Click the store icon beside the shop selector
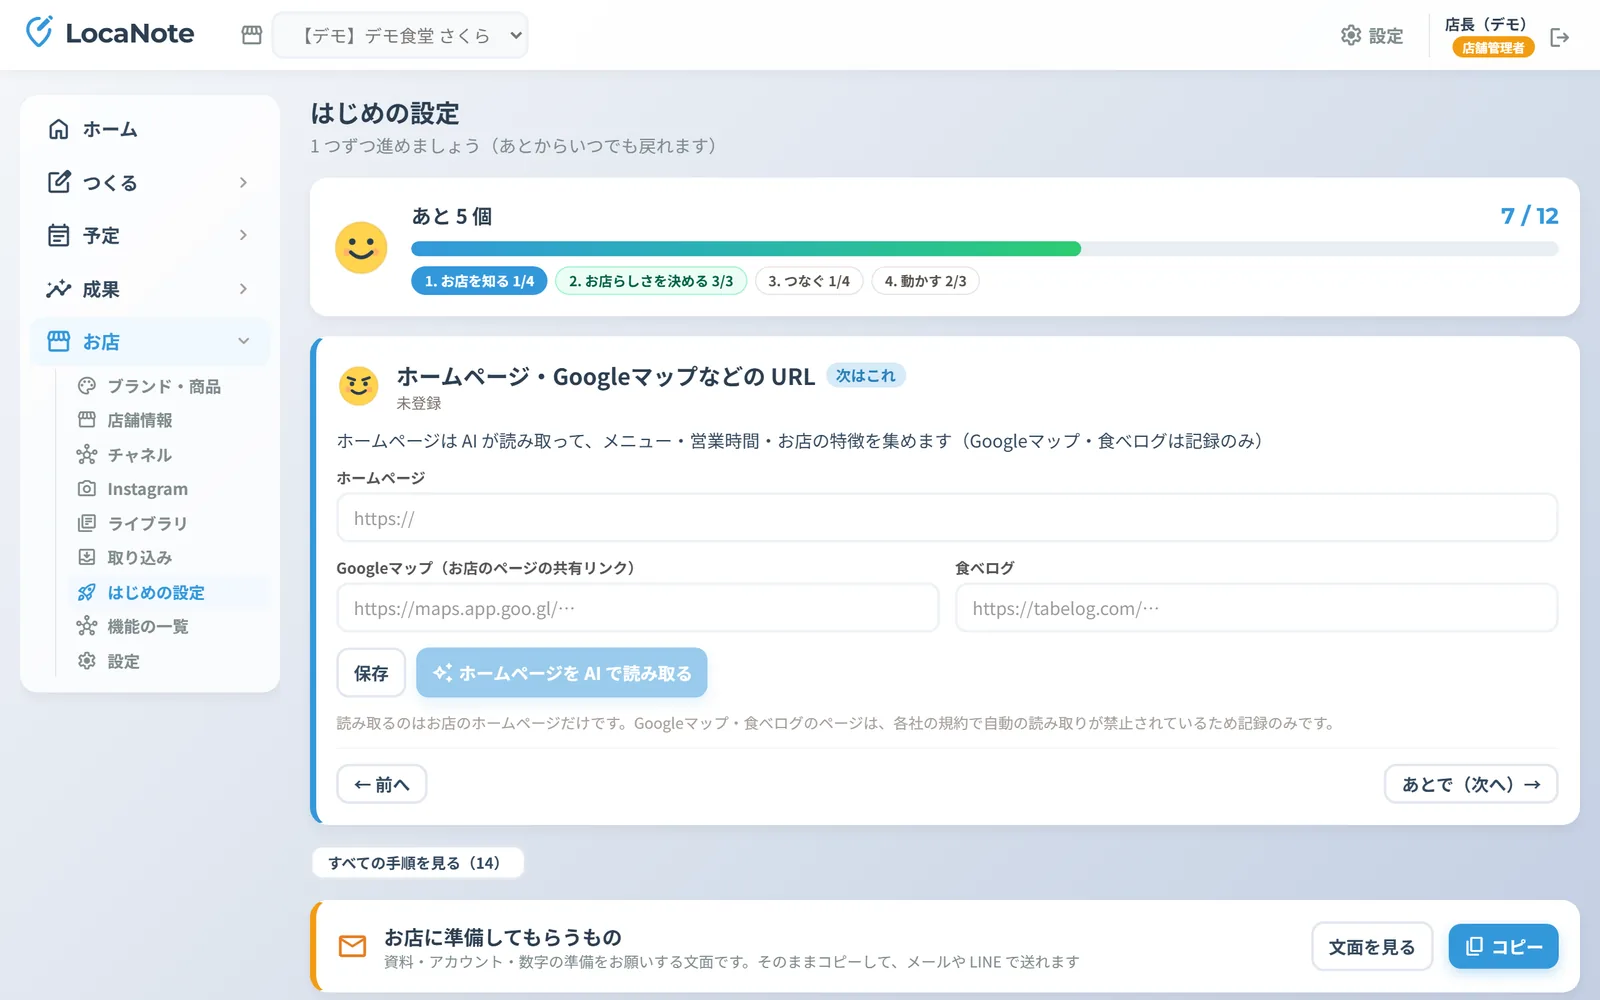This screenshot has height=1000, width=1600. 252,35
